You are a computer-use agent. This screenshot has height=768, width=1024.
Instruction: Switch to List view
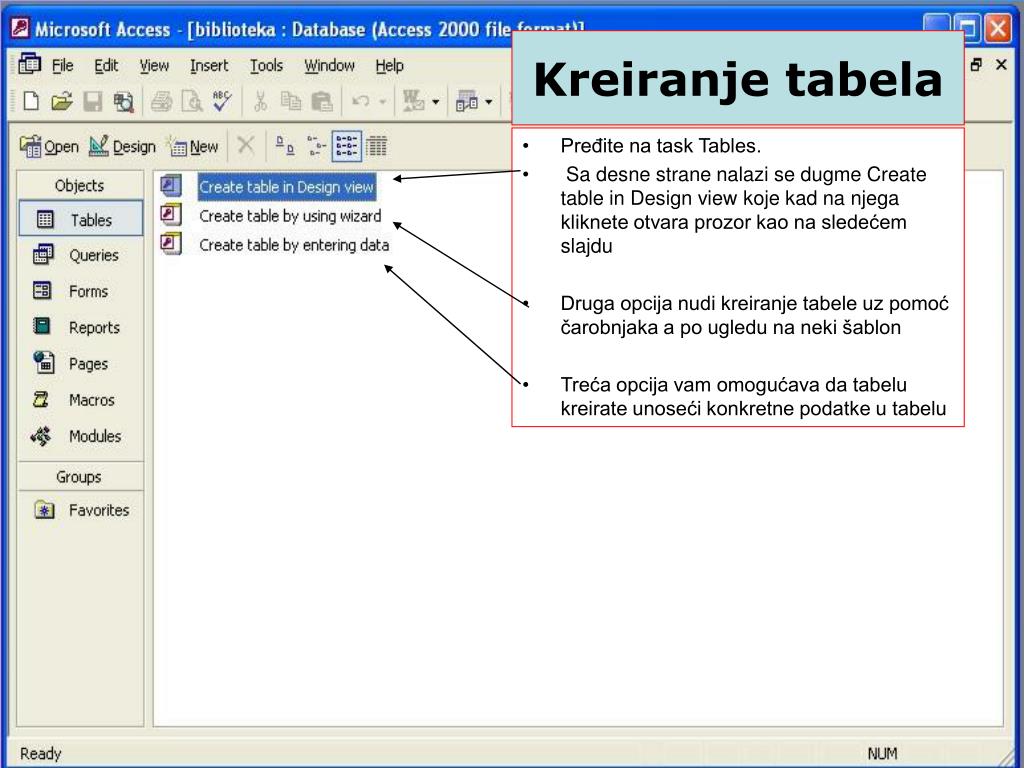point(346,146)
